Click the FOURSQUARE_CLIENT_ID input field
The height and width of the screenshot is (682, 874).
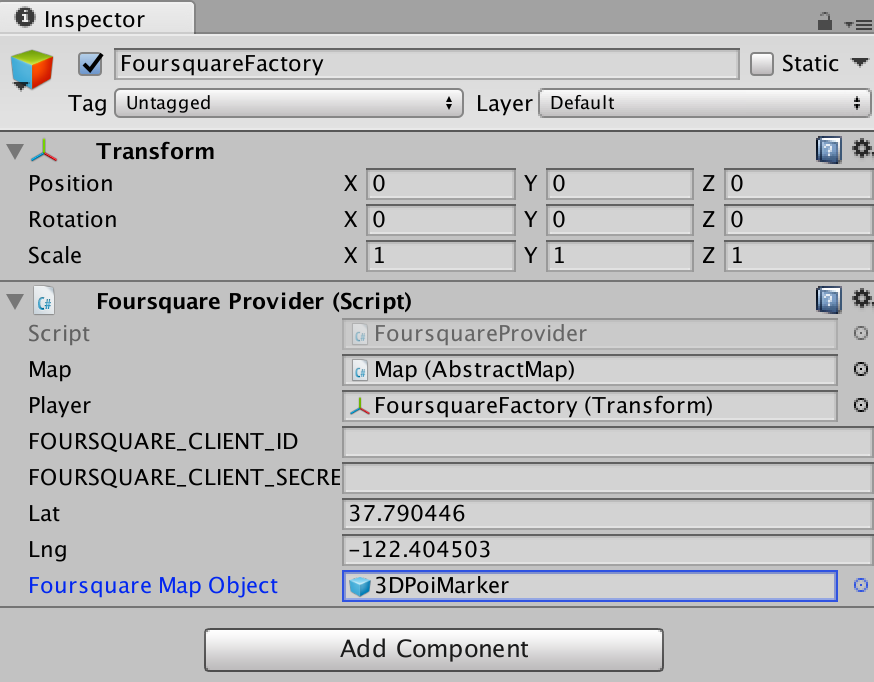click(x=608, y=442)
